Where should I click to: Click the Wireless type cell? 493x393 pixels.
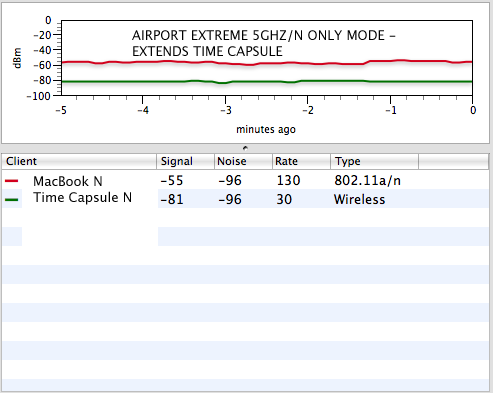click(359, 199)
